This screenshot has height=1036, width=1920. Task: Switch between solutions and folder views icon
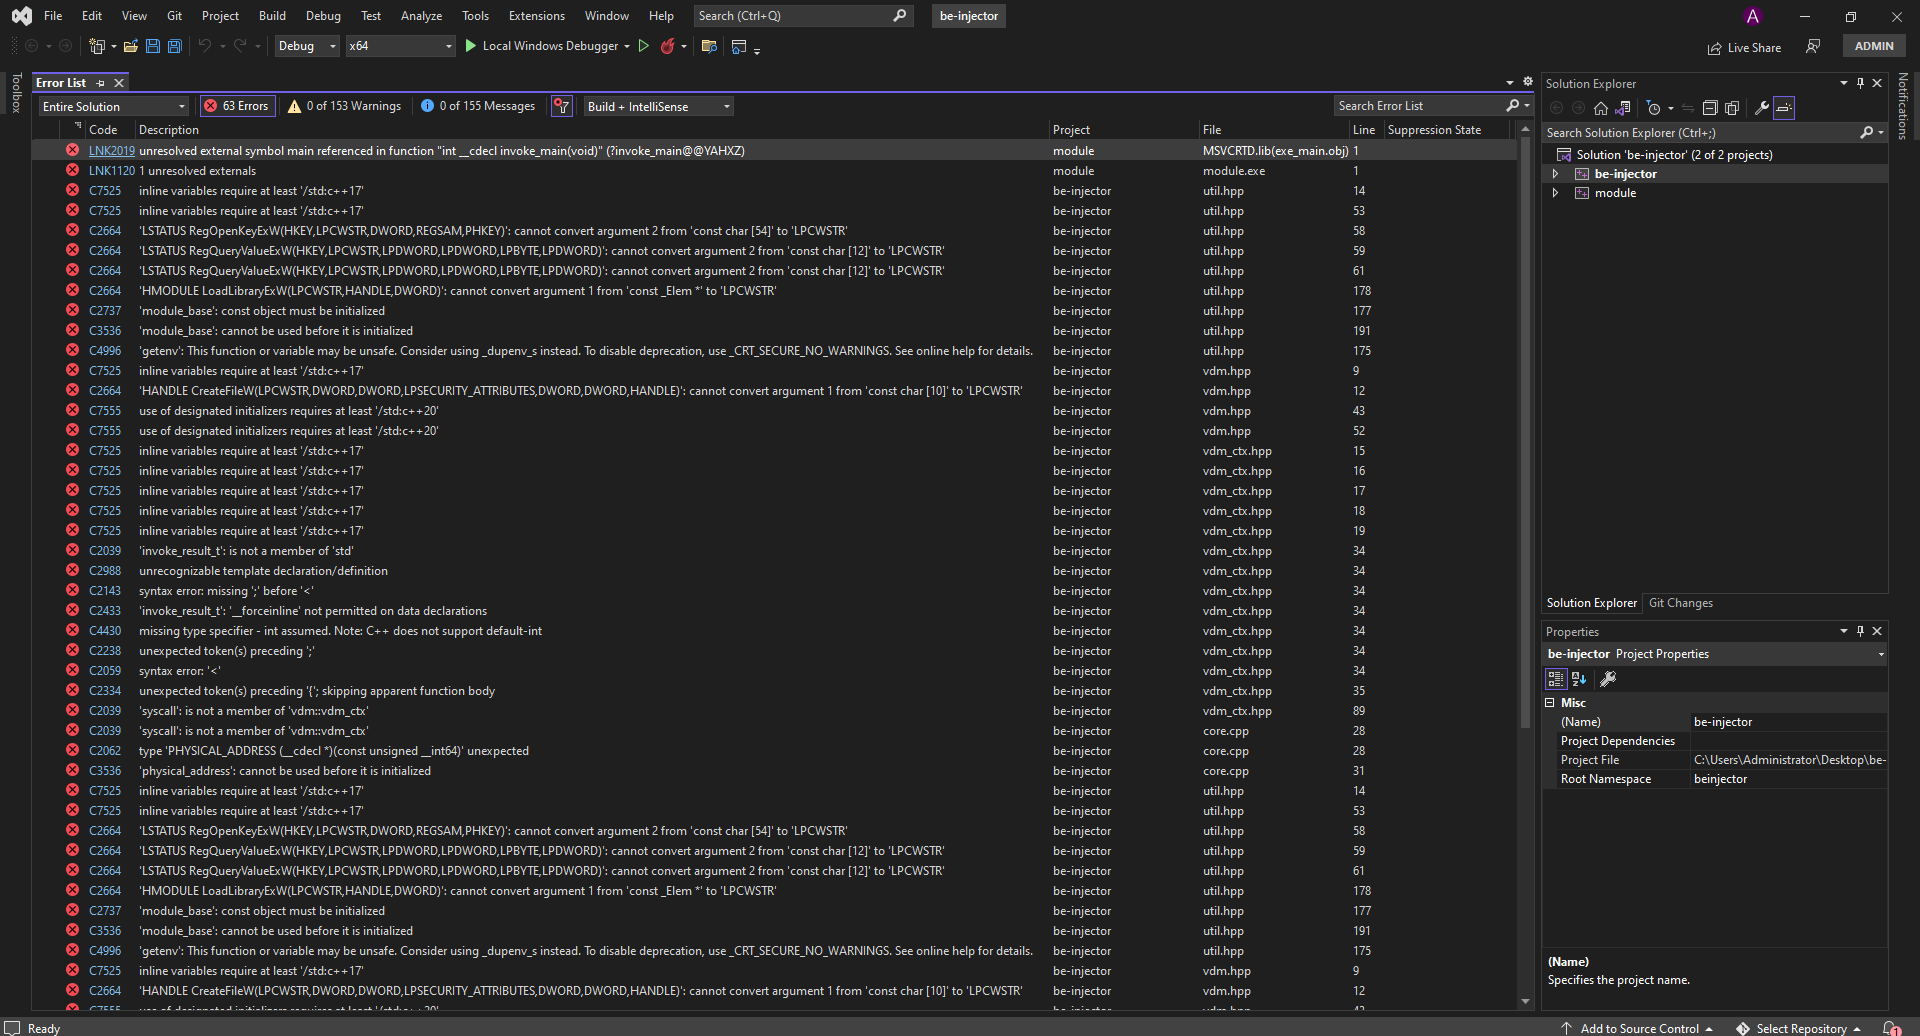click(x=1623, y=108)
